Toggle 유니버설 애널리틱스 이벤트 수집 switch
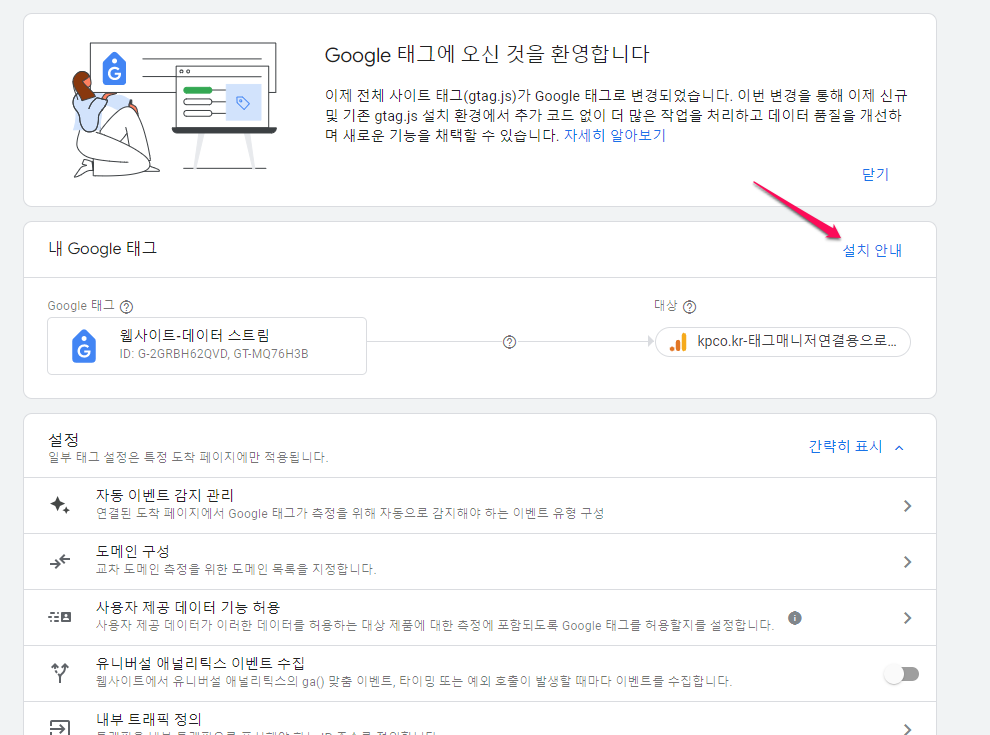 902,674
